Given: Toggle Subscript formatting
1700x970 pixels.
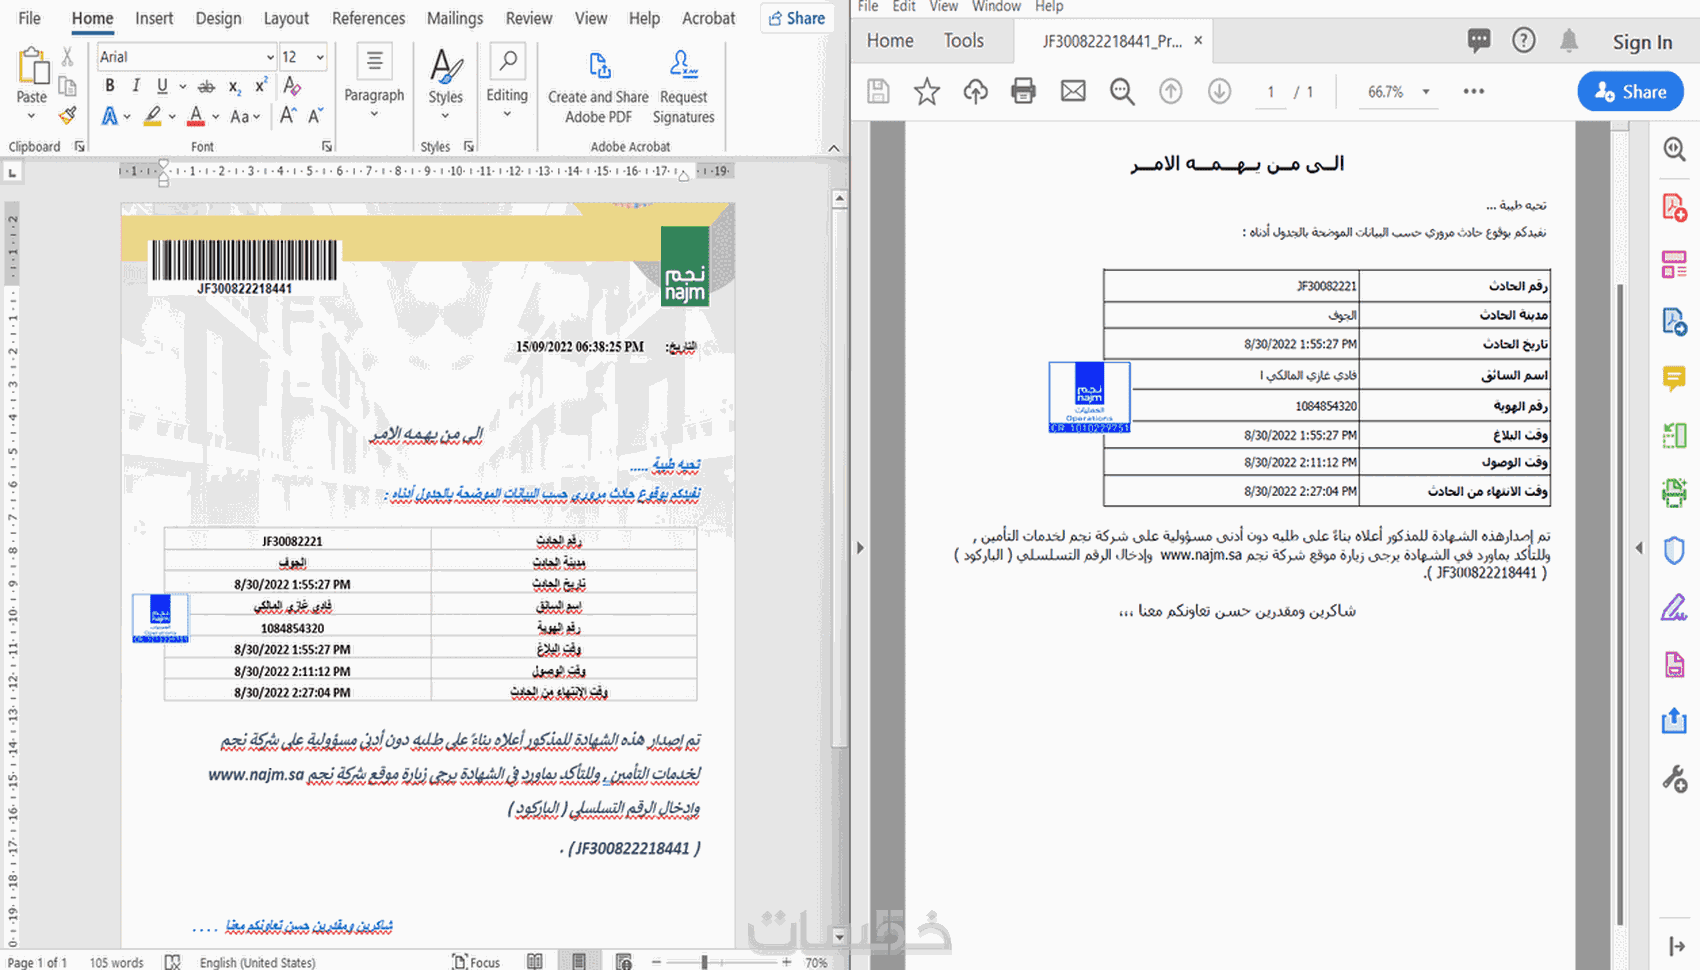Looking at the screenshot, I should click(234, 86).
